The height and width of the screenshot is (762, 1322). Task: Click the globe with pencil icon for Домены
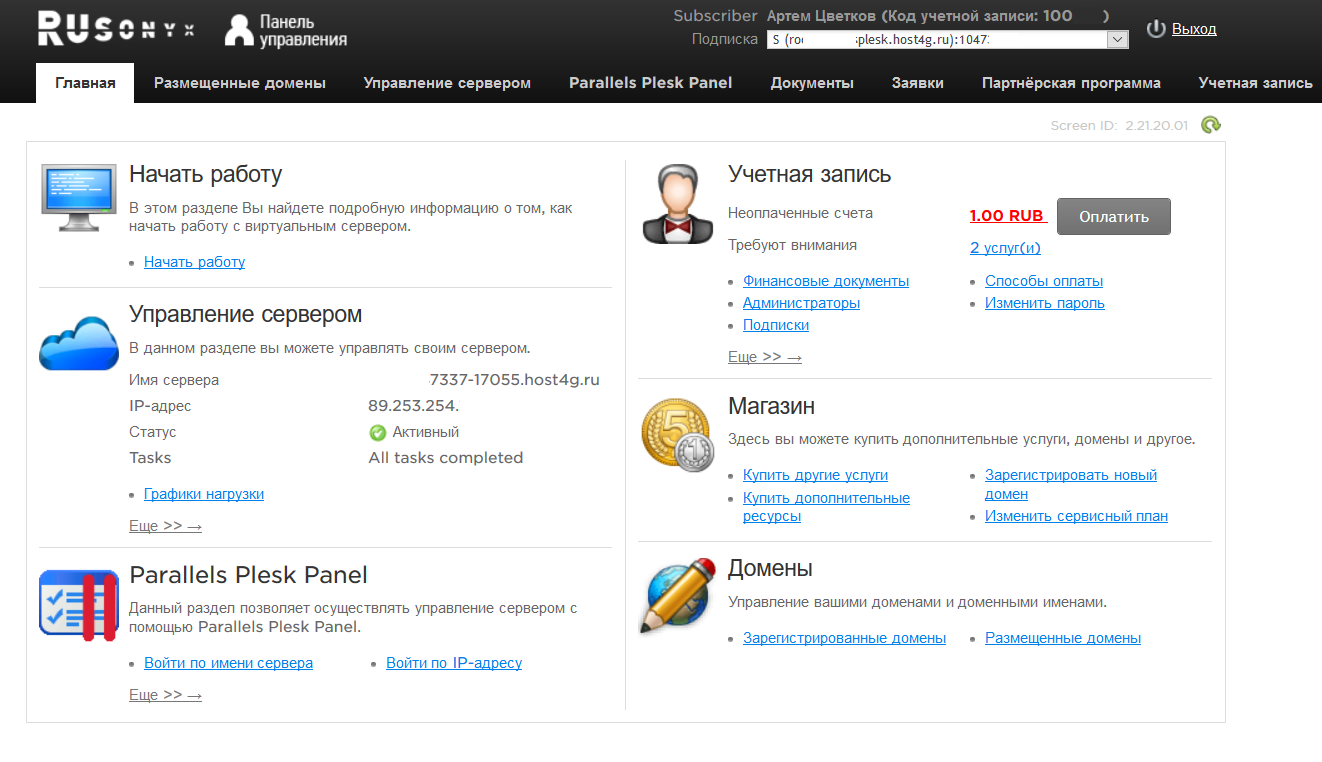point(677,597)
